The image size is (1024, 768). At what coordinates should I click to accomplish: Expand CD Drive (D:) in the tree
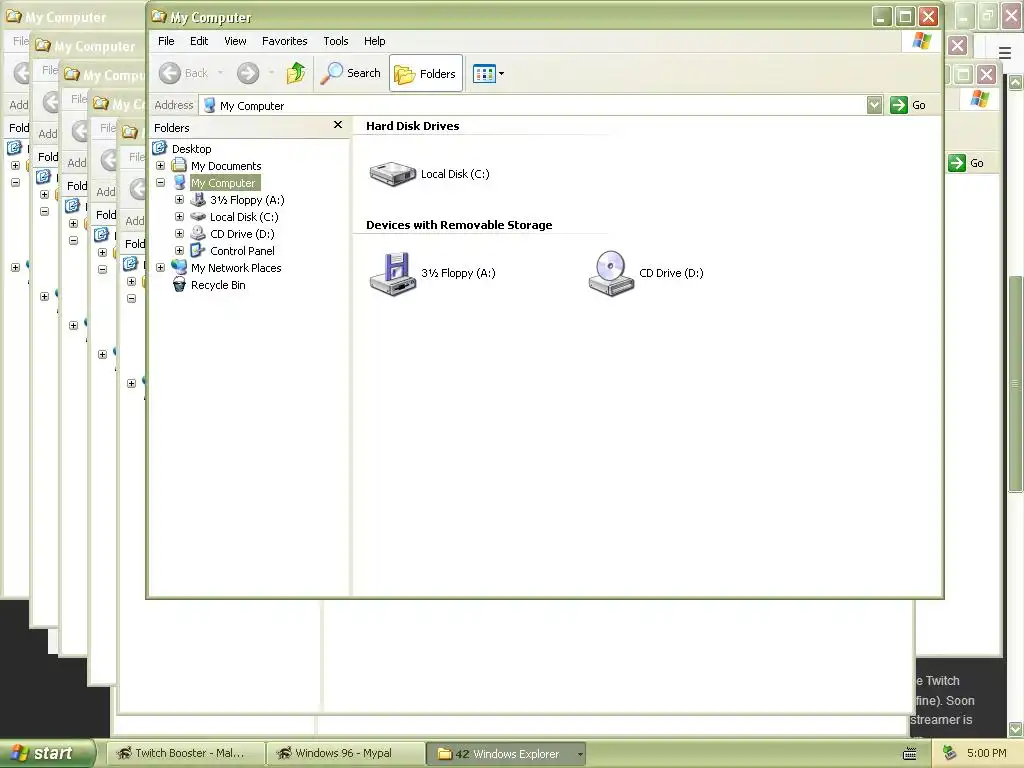pyautogui.click(x=180, y=234)
